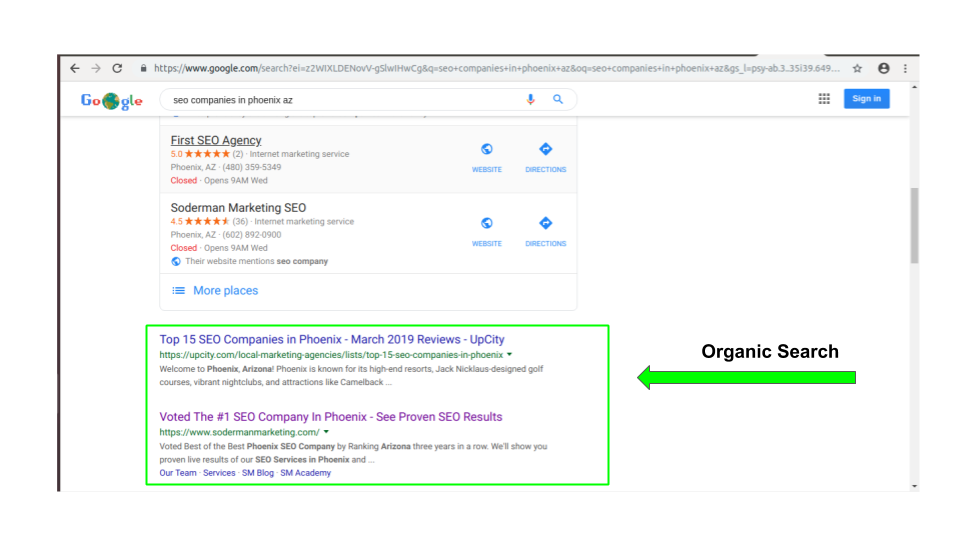
Task: Click the magnifying glass search icon
Action: tap(558, 99)
